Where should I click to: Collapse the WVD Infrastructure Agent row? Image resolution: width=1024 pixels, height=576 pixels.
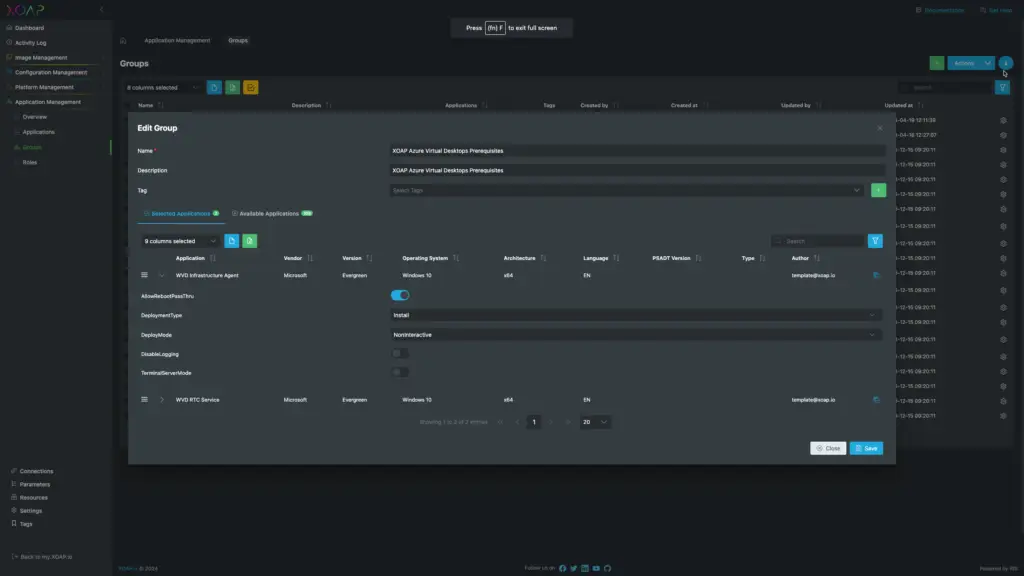pyautogui.click(x=161, y=275)
